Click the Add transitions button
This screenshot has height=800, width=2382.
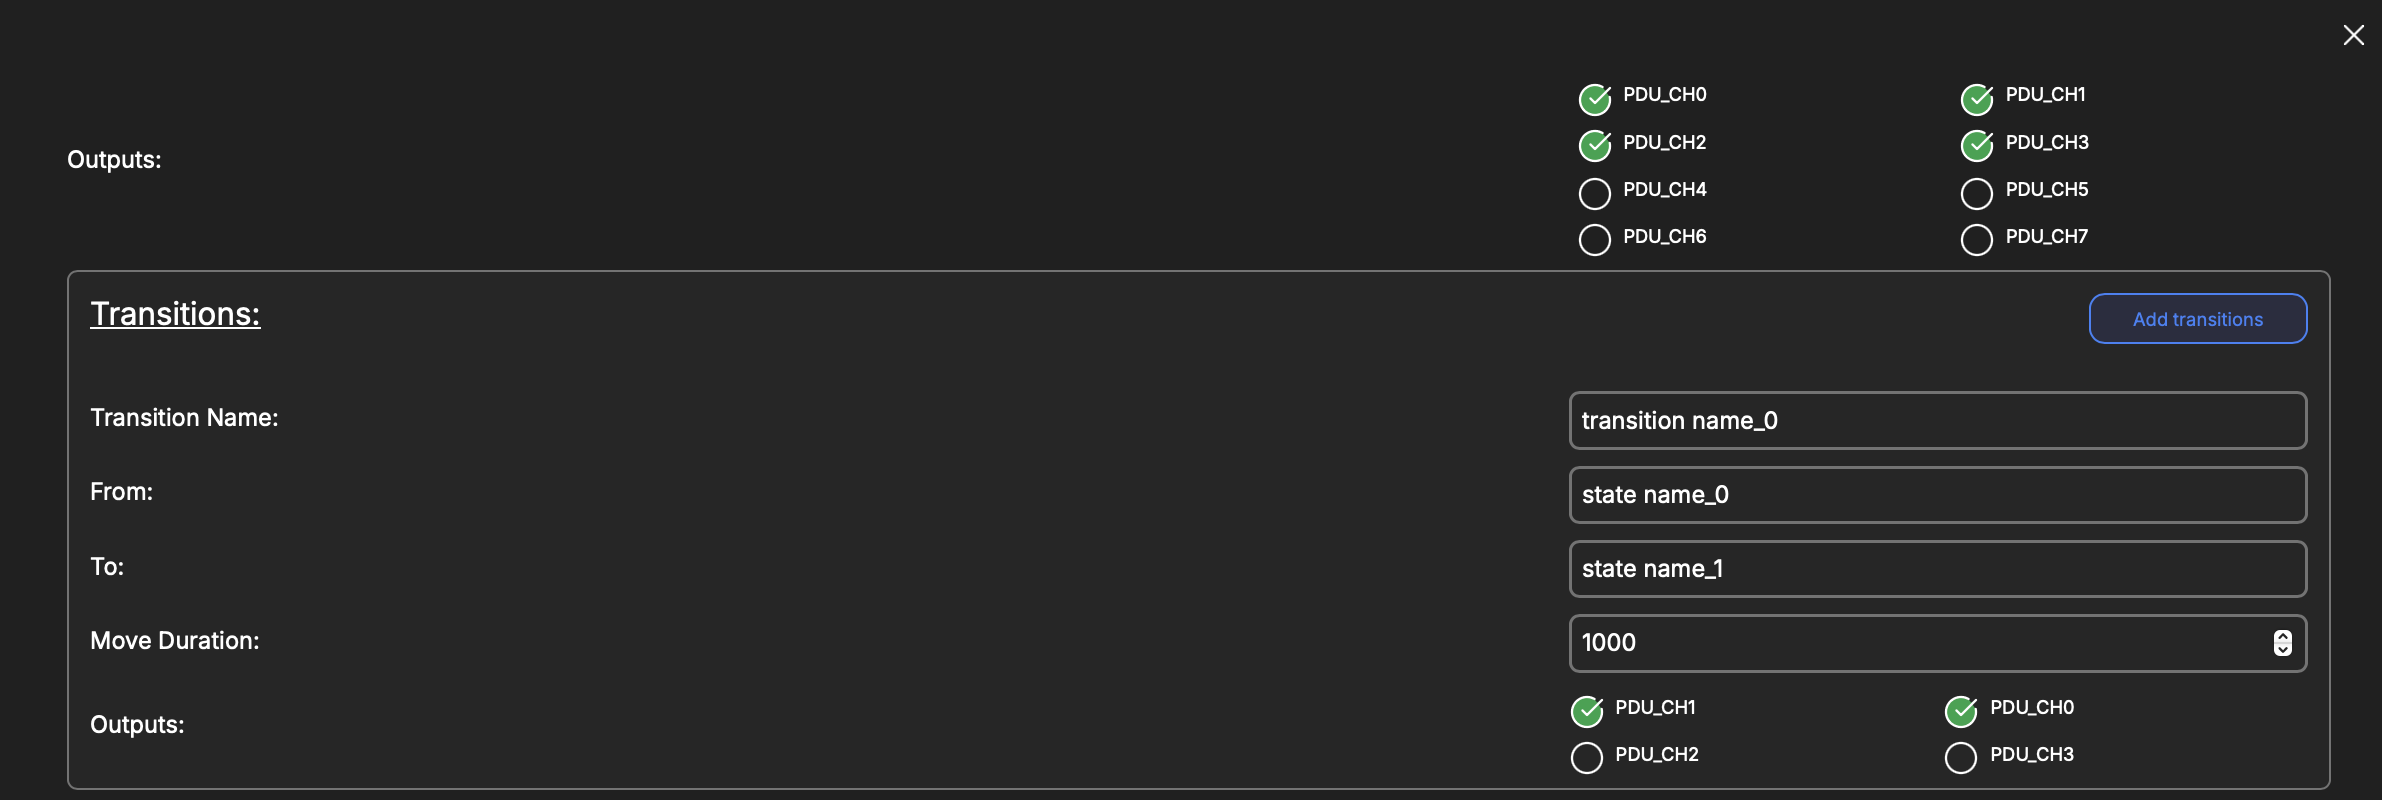(2197, 319)
